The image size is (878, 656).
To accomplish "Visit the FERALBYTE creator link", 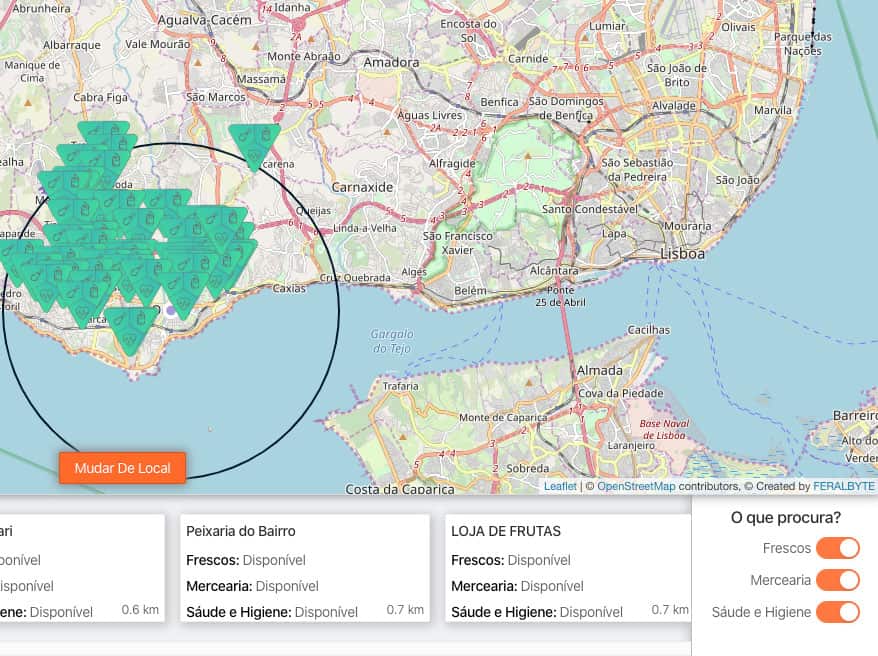I will [843, 486].
